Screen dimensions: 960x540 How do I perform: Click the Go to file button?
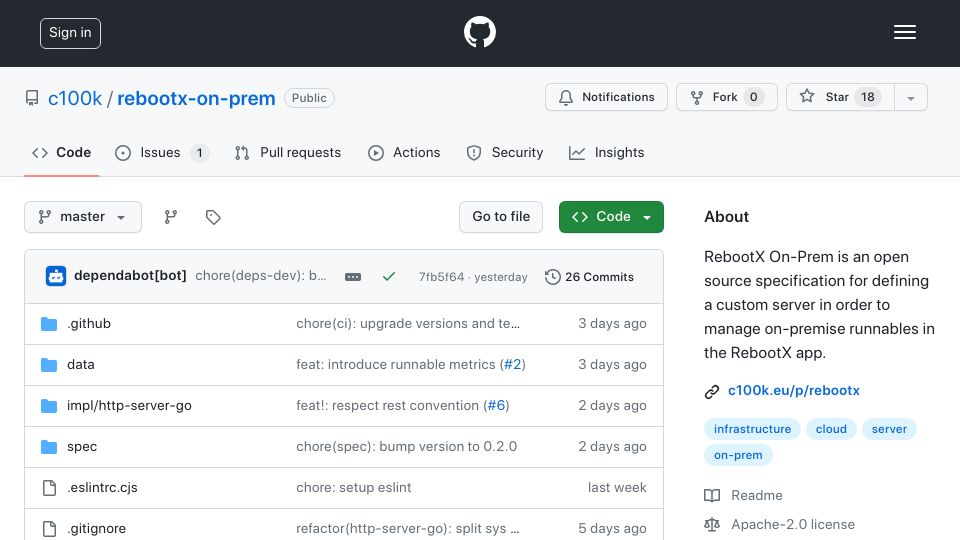point(501,217)
